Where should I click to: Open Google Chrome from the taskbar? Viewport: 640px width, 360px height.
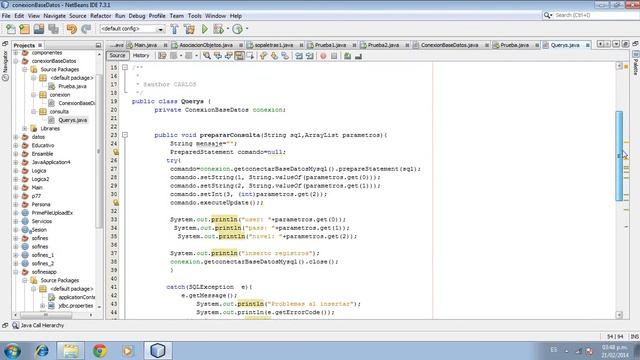100,350
